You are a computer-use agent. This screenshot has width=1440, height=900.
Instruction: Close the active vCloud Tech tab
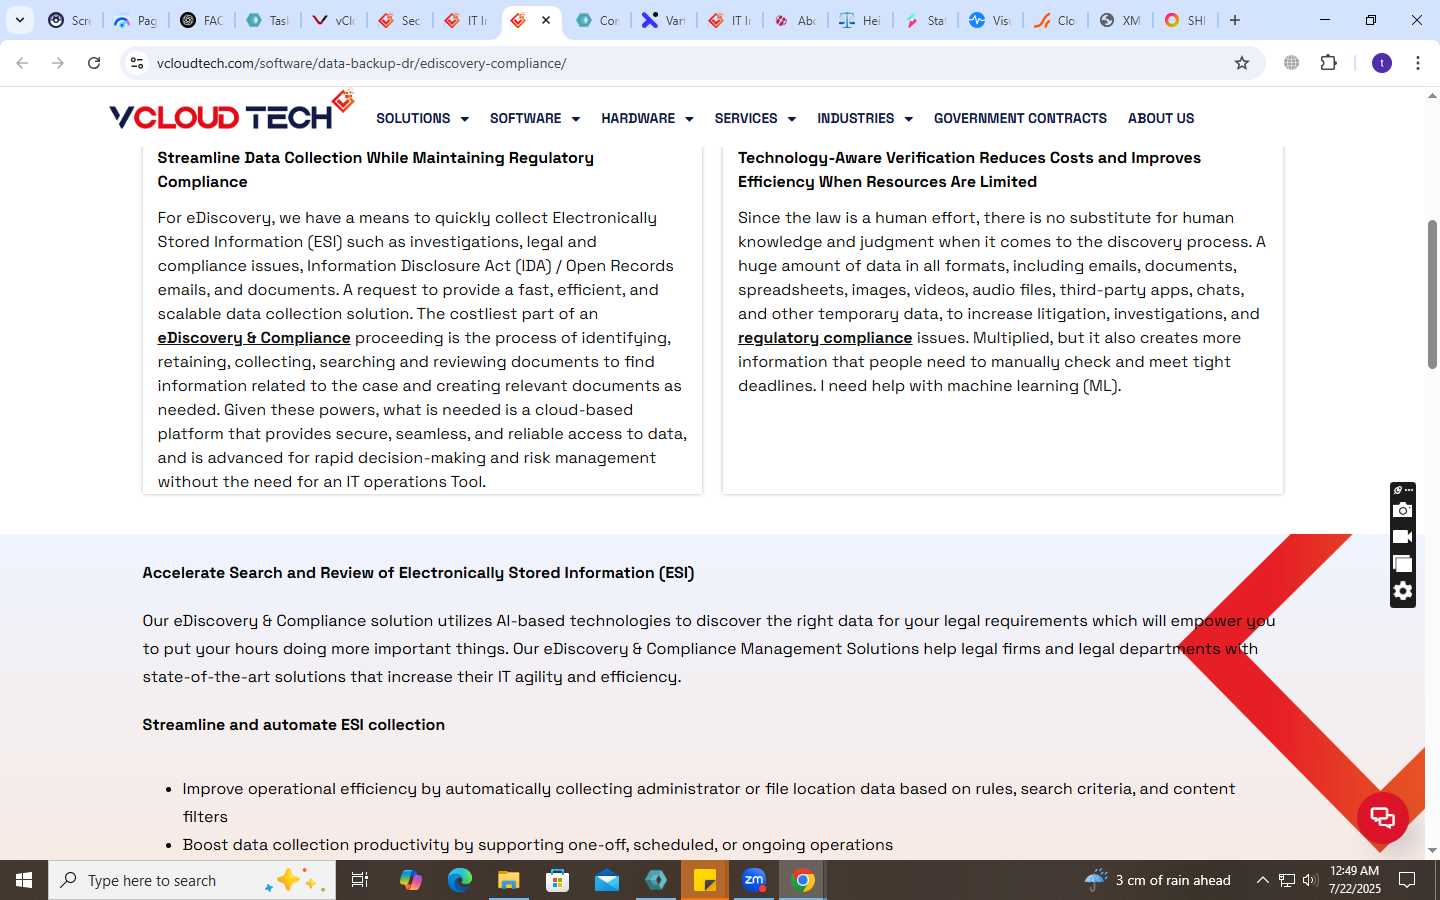(546, 20)
